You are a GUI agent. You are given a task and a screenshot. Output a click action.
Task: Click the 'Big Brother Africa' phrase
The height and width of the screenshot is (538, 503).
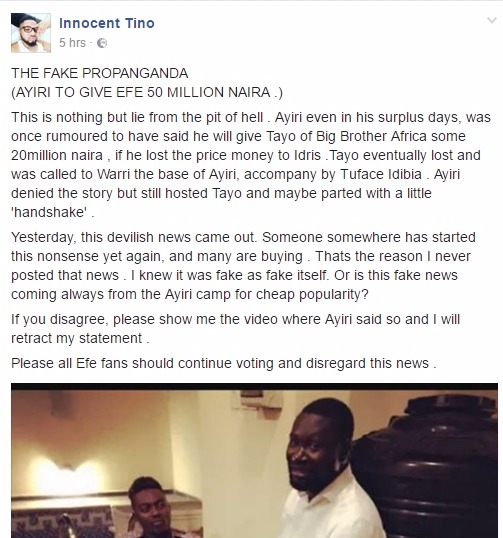point(371,136)
